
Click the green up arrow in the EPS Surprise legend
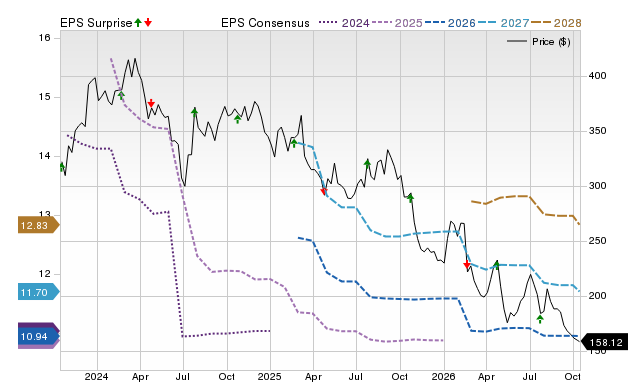[138, 22]
